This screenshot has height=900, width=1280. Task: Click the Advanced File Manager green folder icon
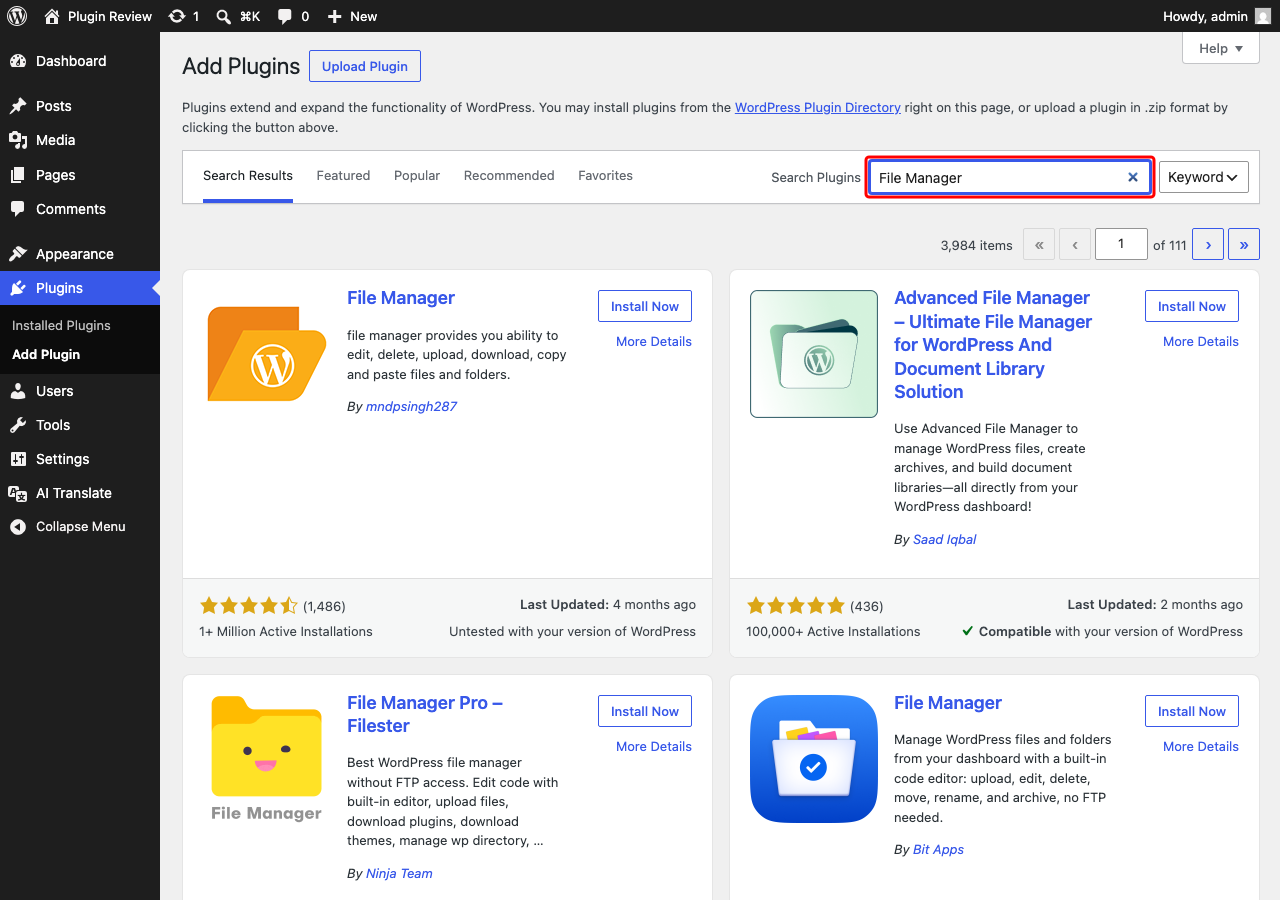coord(814,353)
